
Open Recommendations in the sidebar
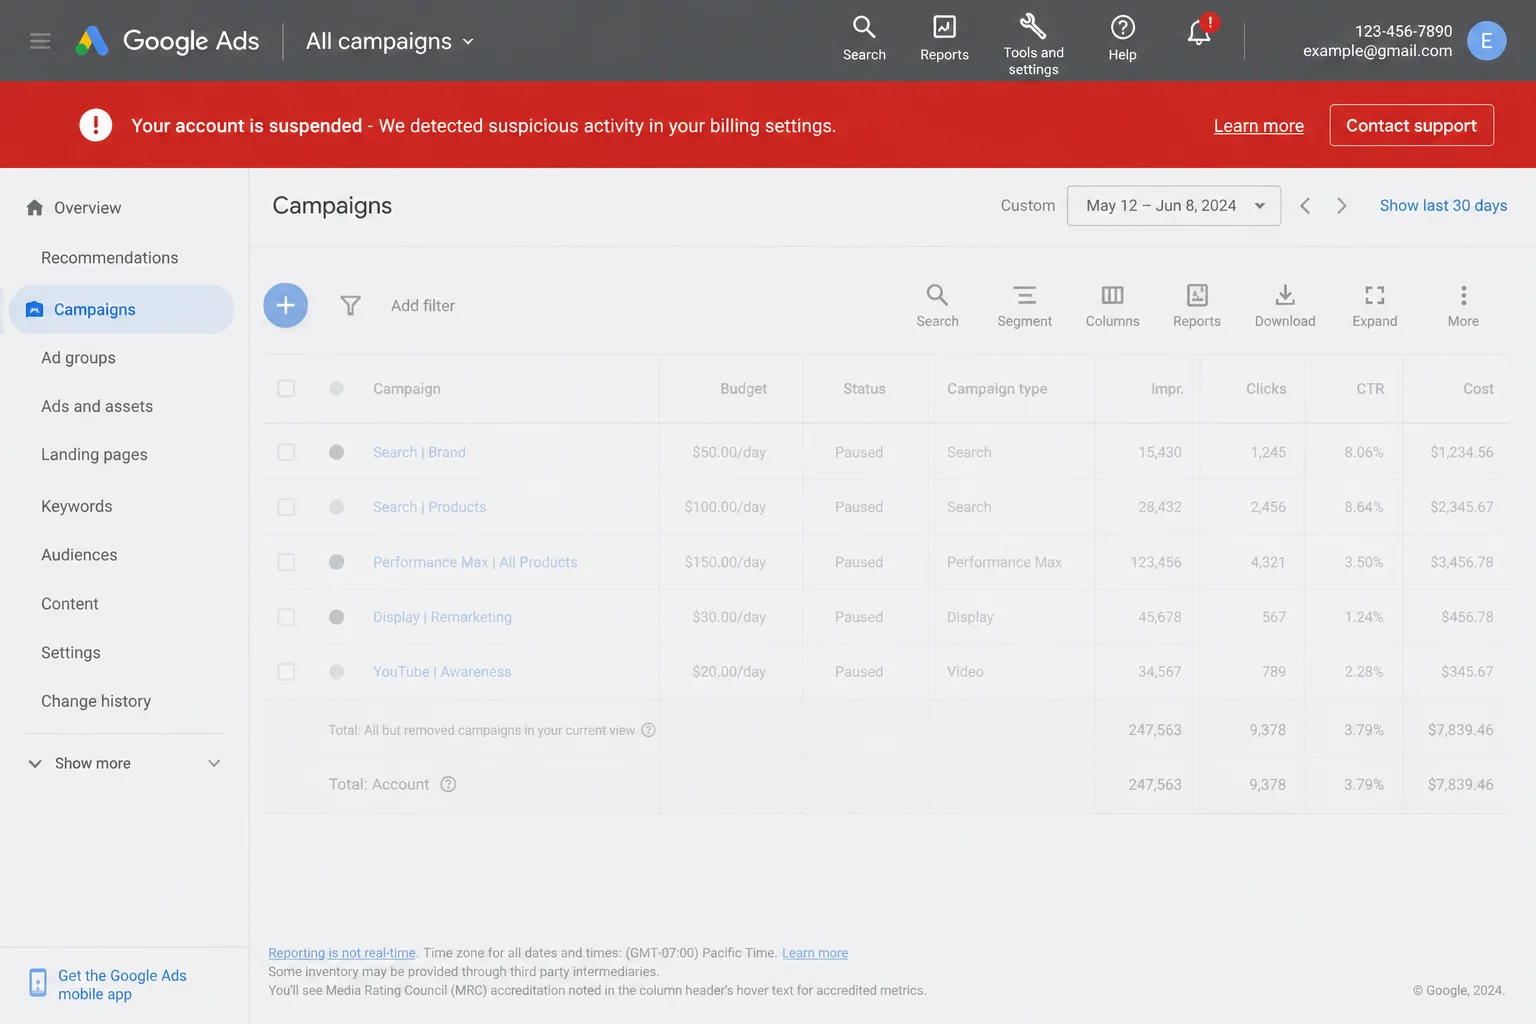click(110, 258)
